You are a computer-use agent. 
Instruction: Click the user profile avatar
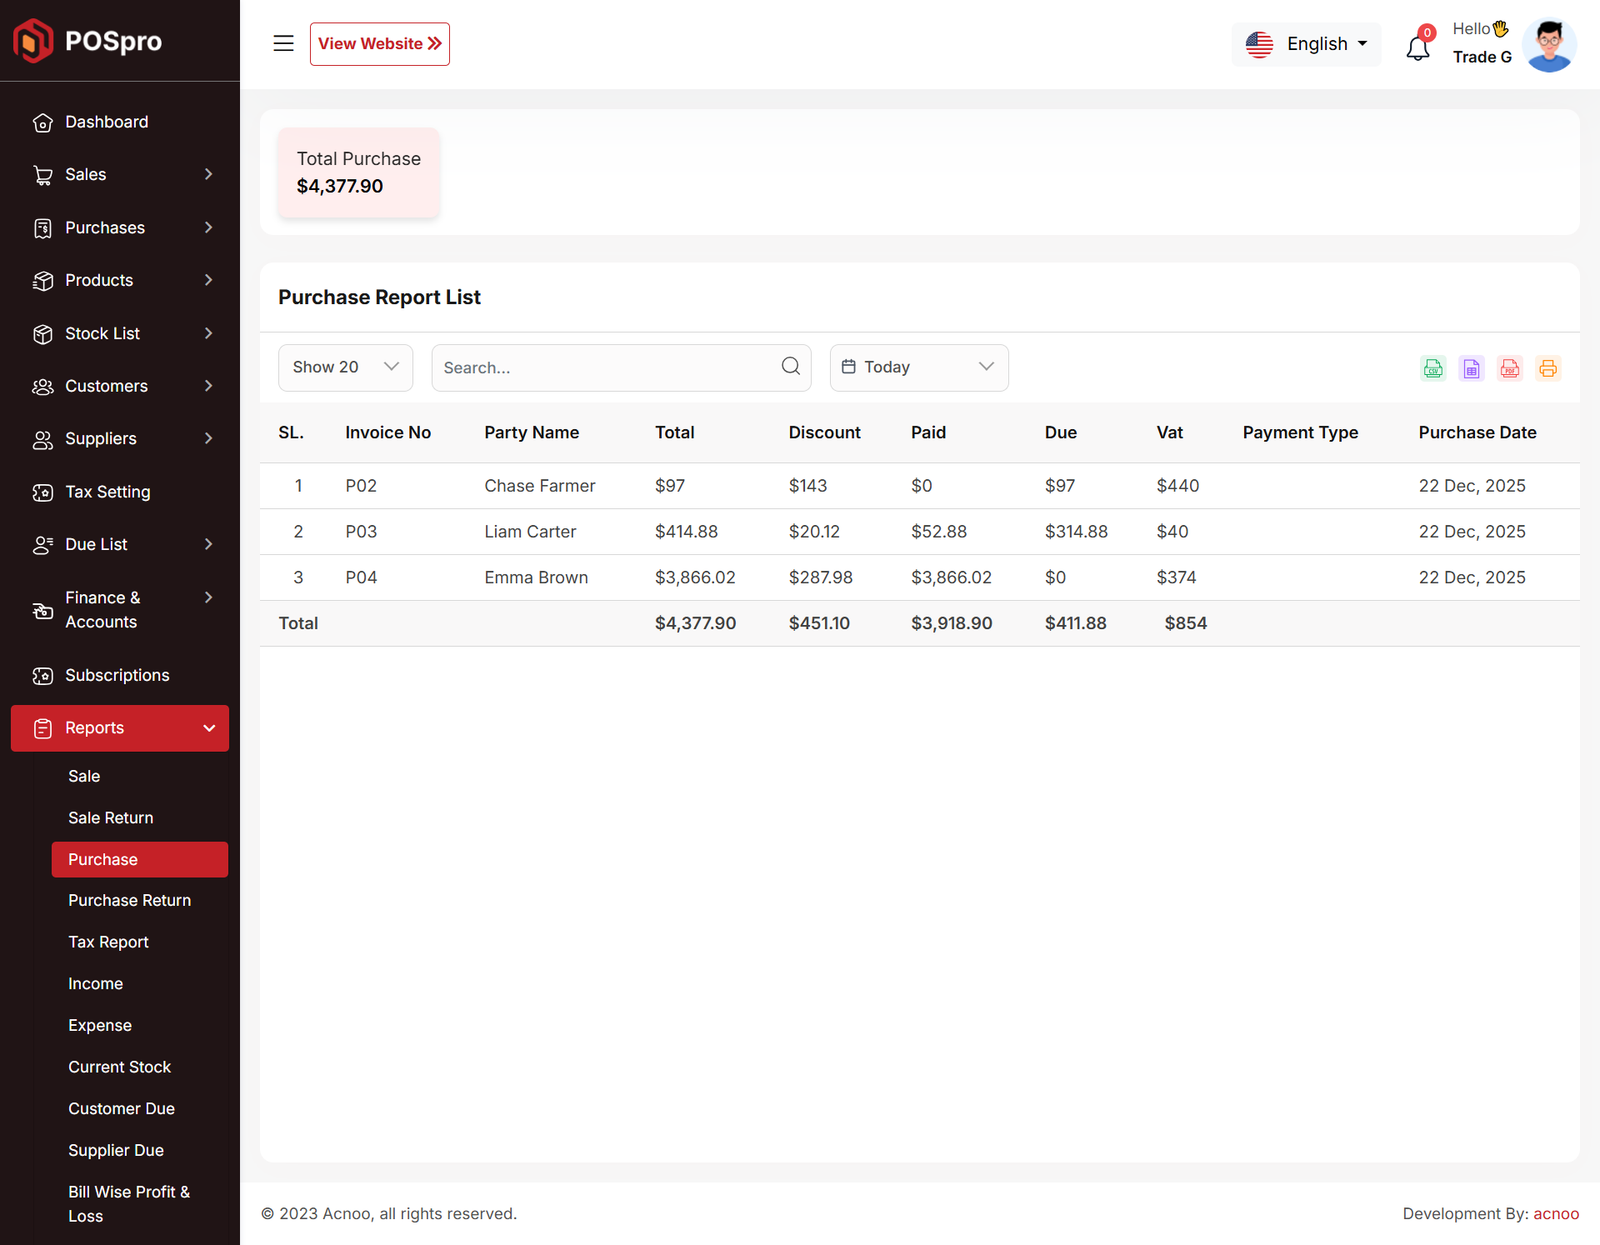tap(1548, 45)
